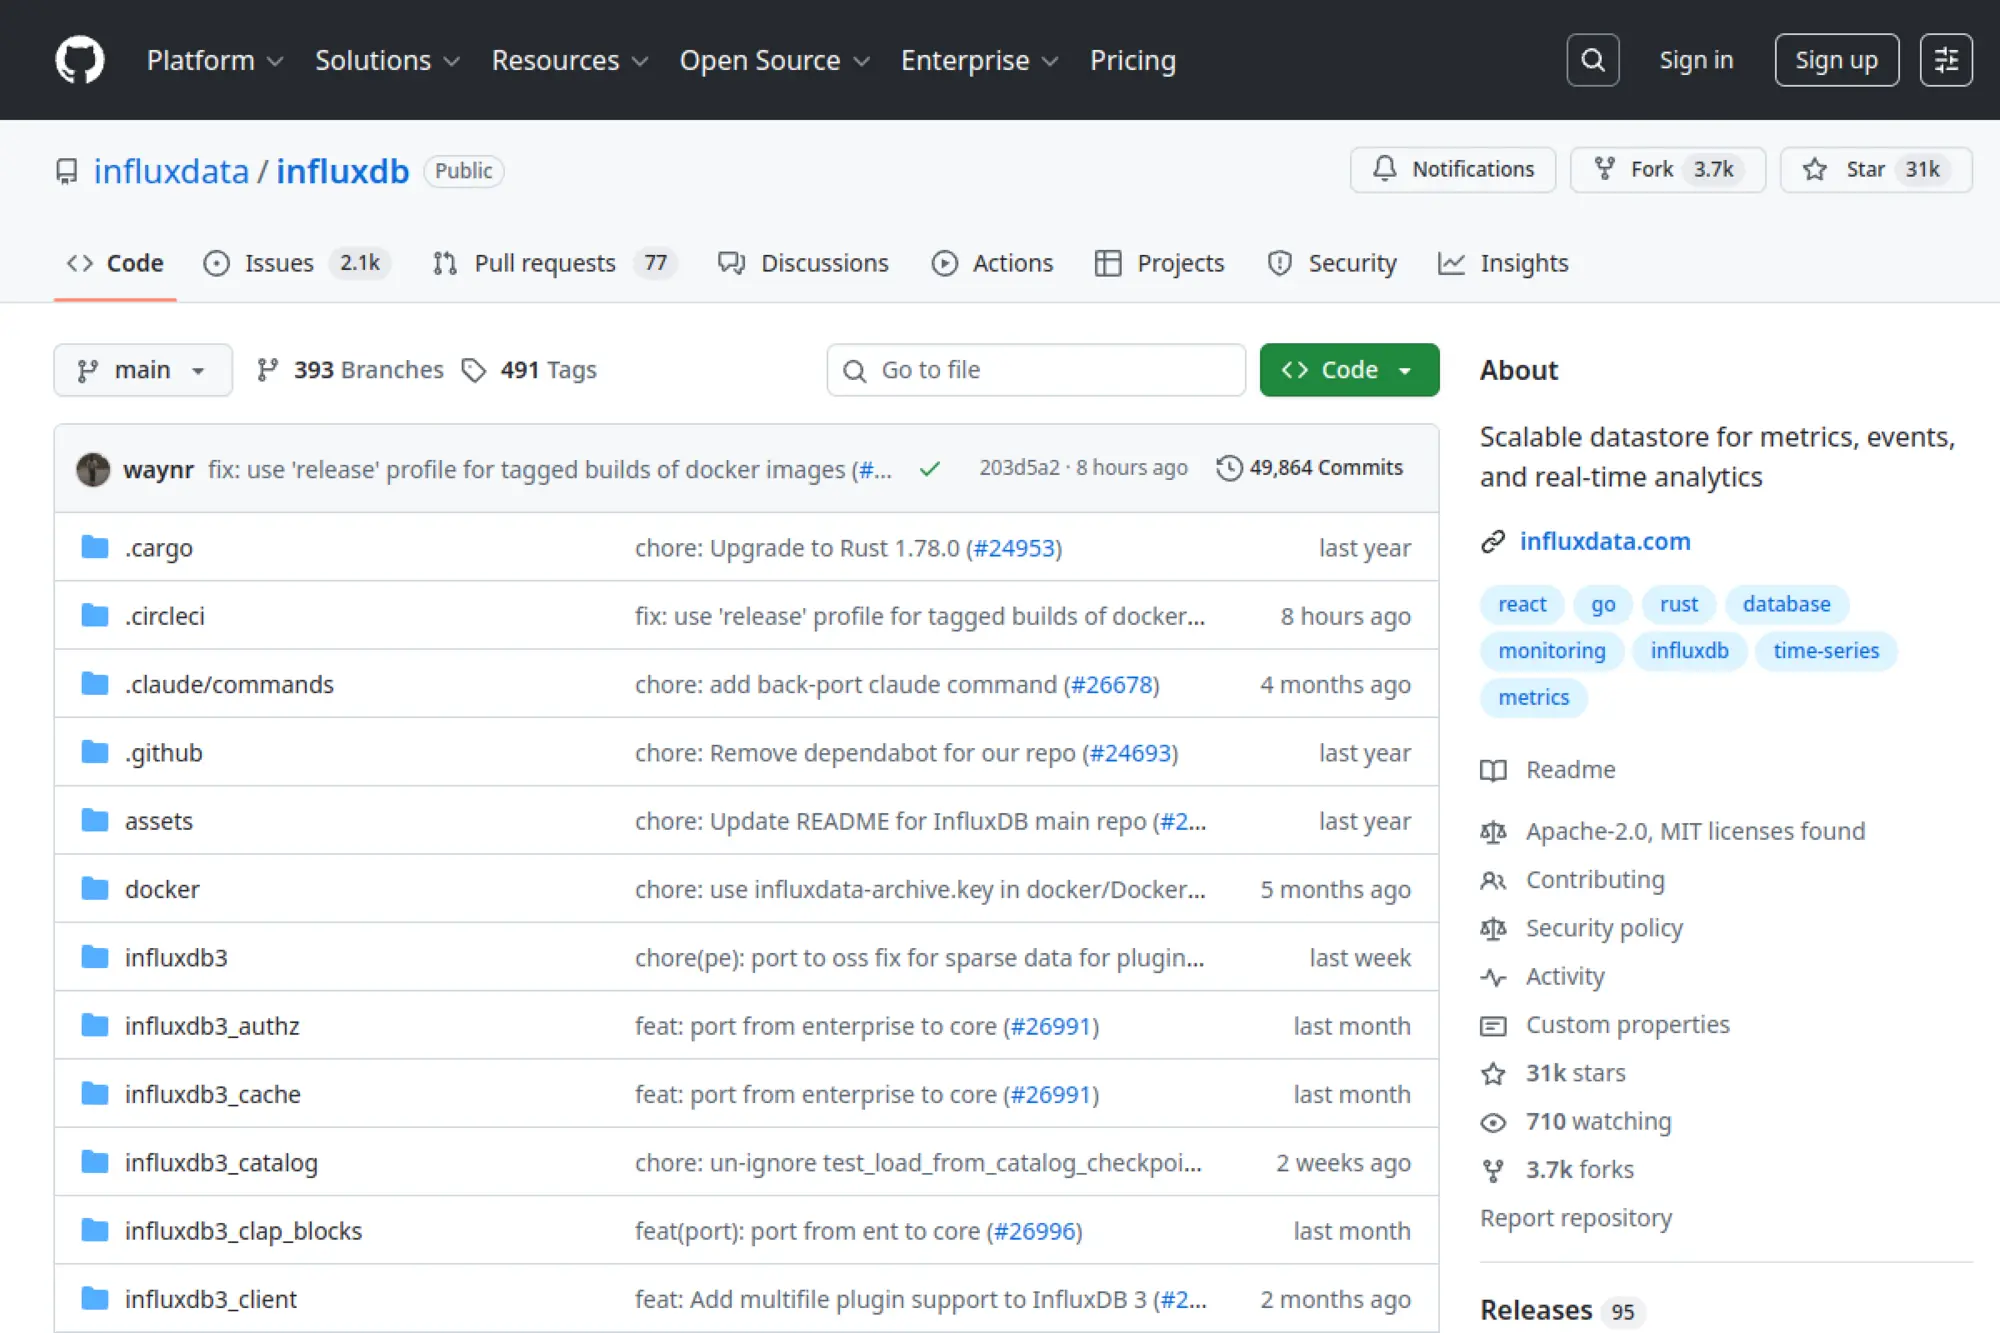Image resolution: width=2000 pixels, height=1333 pixels.
Task: Click the folder icon for the docker directory
Action: click(x=94, y=888)
